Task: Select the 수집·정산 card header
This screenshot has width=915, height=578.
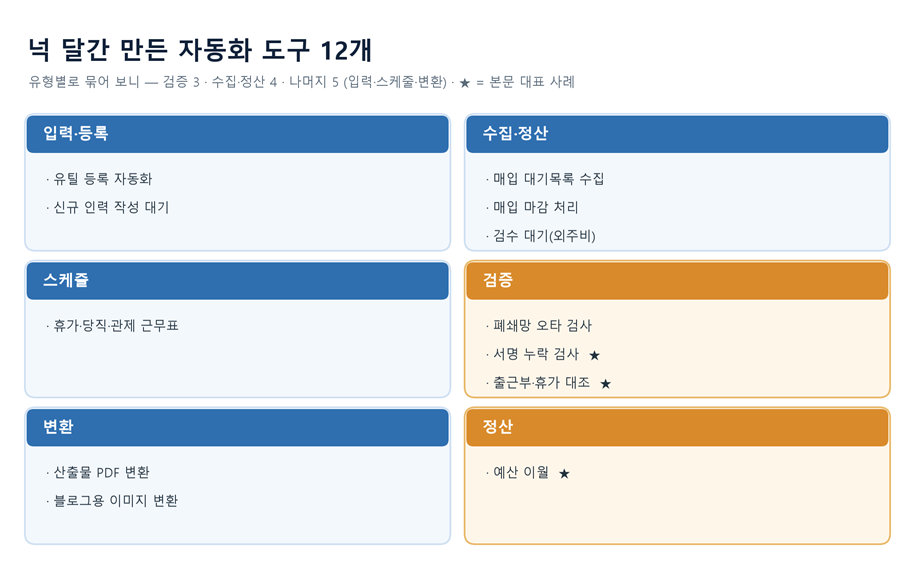Action: pos(677,134)
